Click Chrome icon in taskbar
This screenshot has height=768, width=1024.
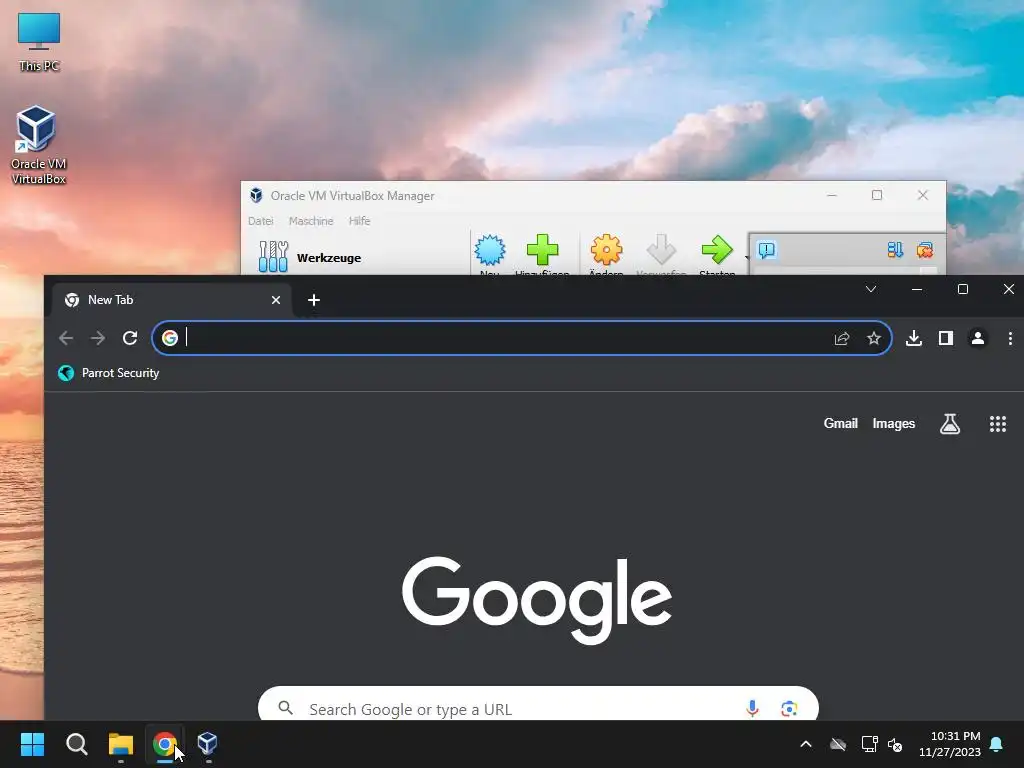click(165, 744)
